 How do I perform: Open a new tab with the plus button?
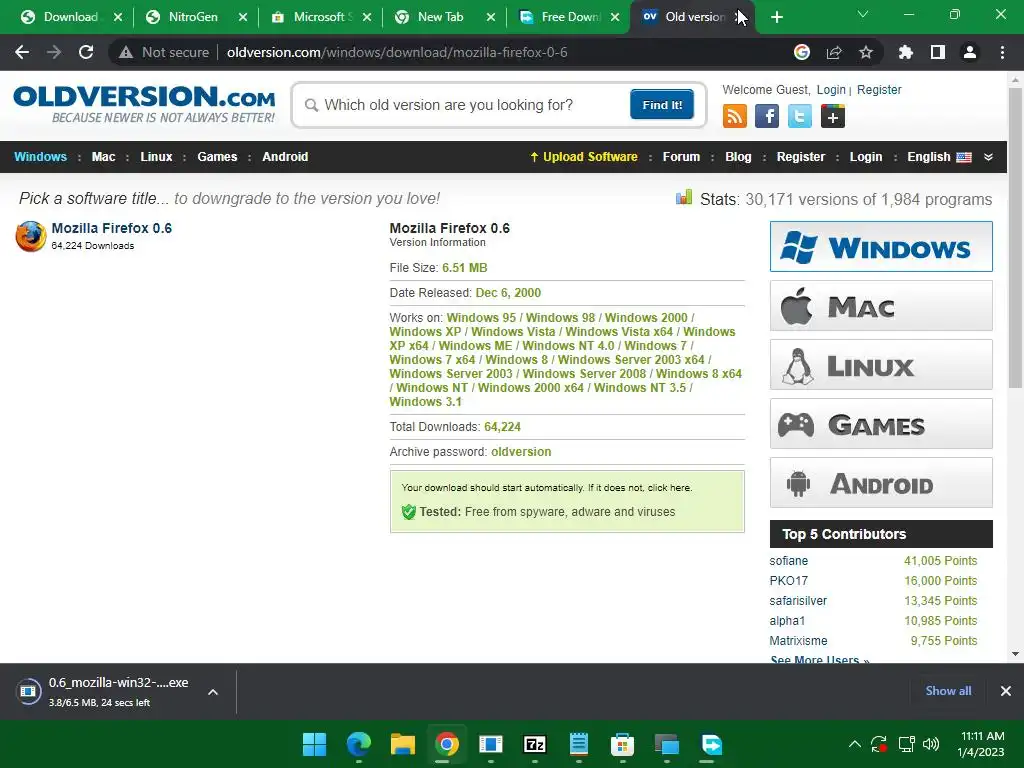tap(776, 17)
